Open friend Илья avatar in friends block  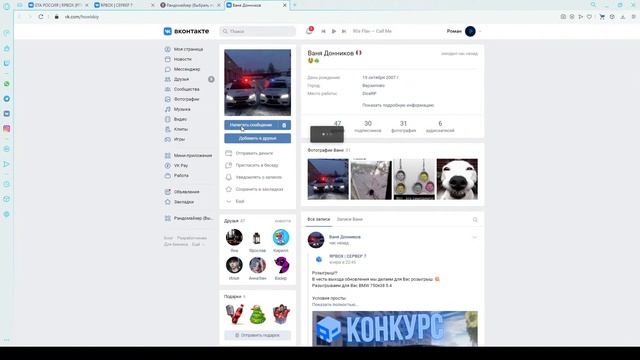click(234, 265)
